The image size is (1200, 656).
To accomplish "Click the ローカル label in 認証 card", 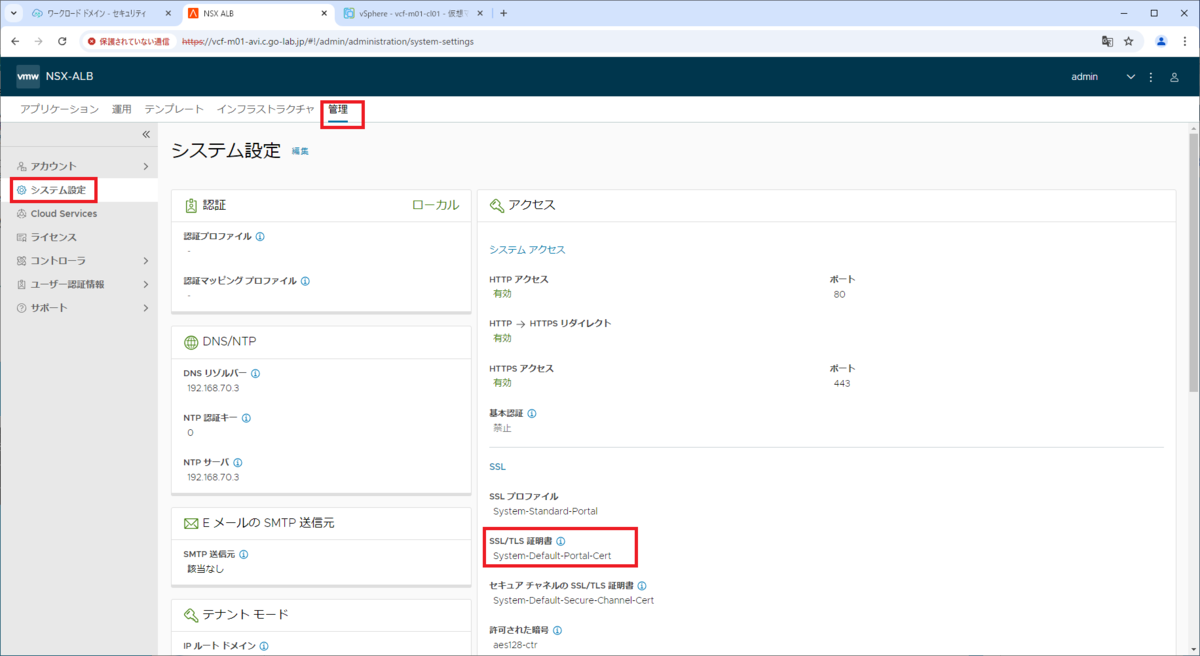I will (x=435, y=205).
